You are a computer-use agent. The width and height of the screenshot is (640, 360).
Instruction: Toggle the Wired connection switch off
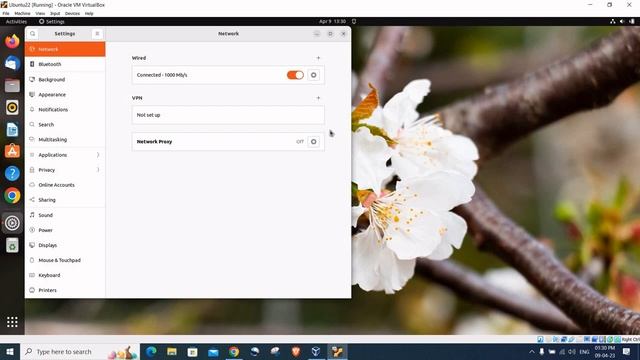[x=295, y=75]
